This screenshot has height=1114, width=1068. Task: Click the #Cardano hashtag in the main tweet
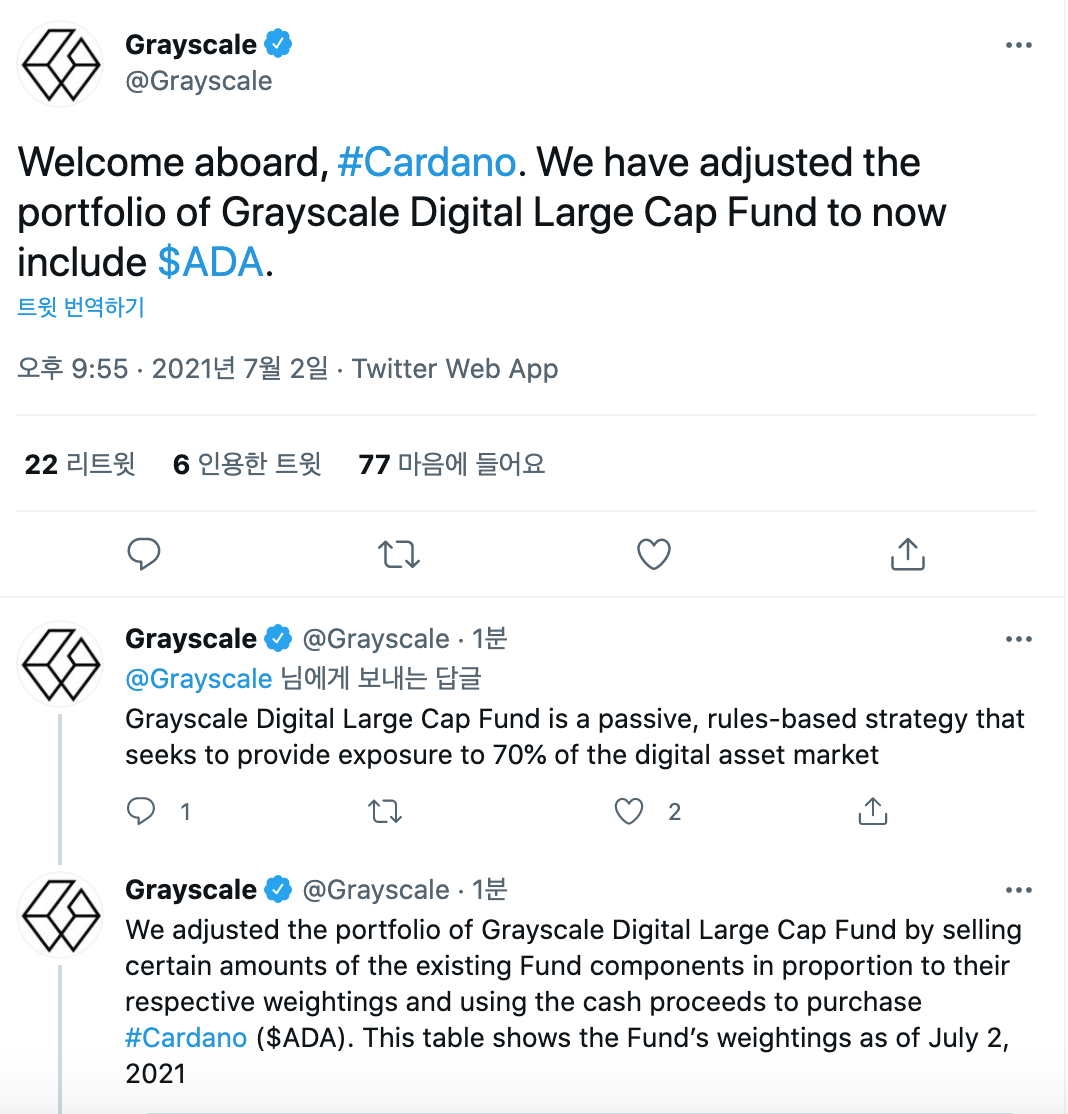[x=426, y=162]
